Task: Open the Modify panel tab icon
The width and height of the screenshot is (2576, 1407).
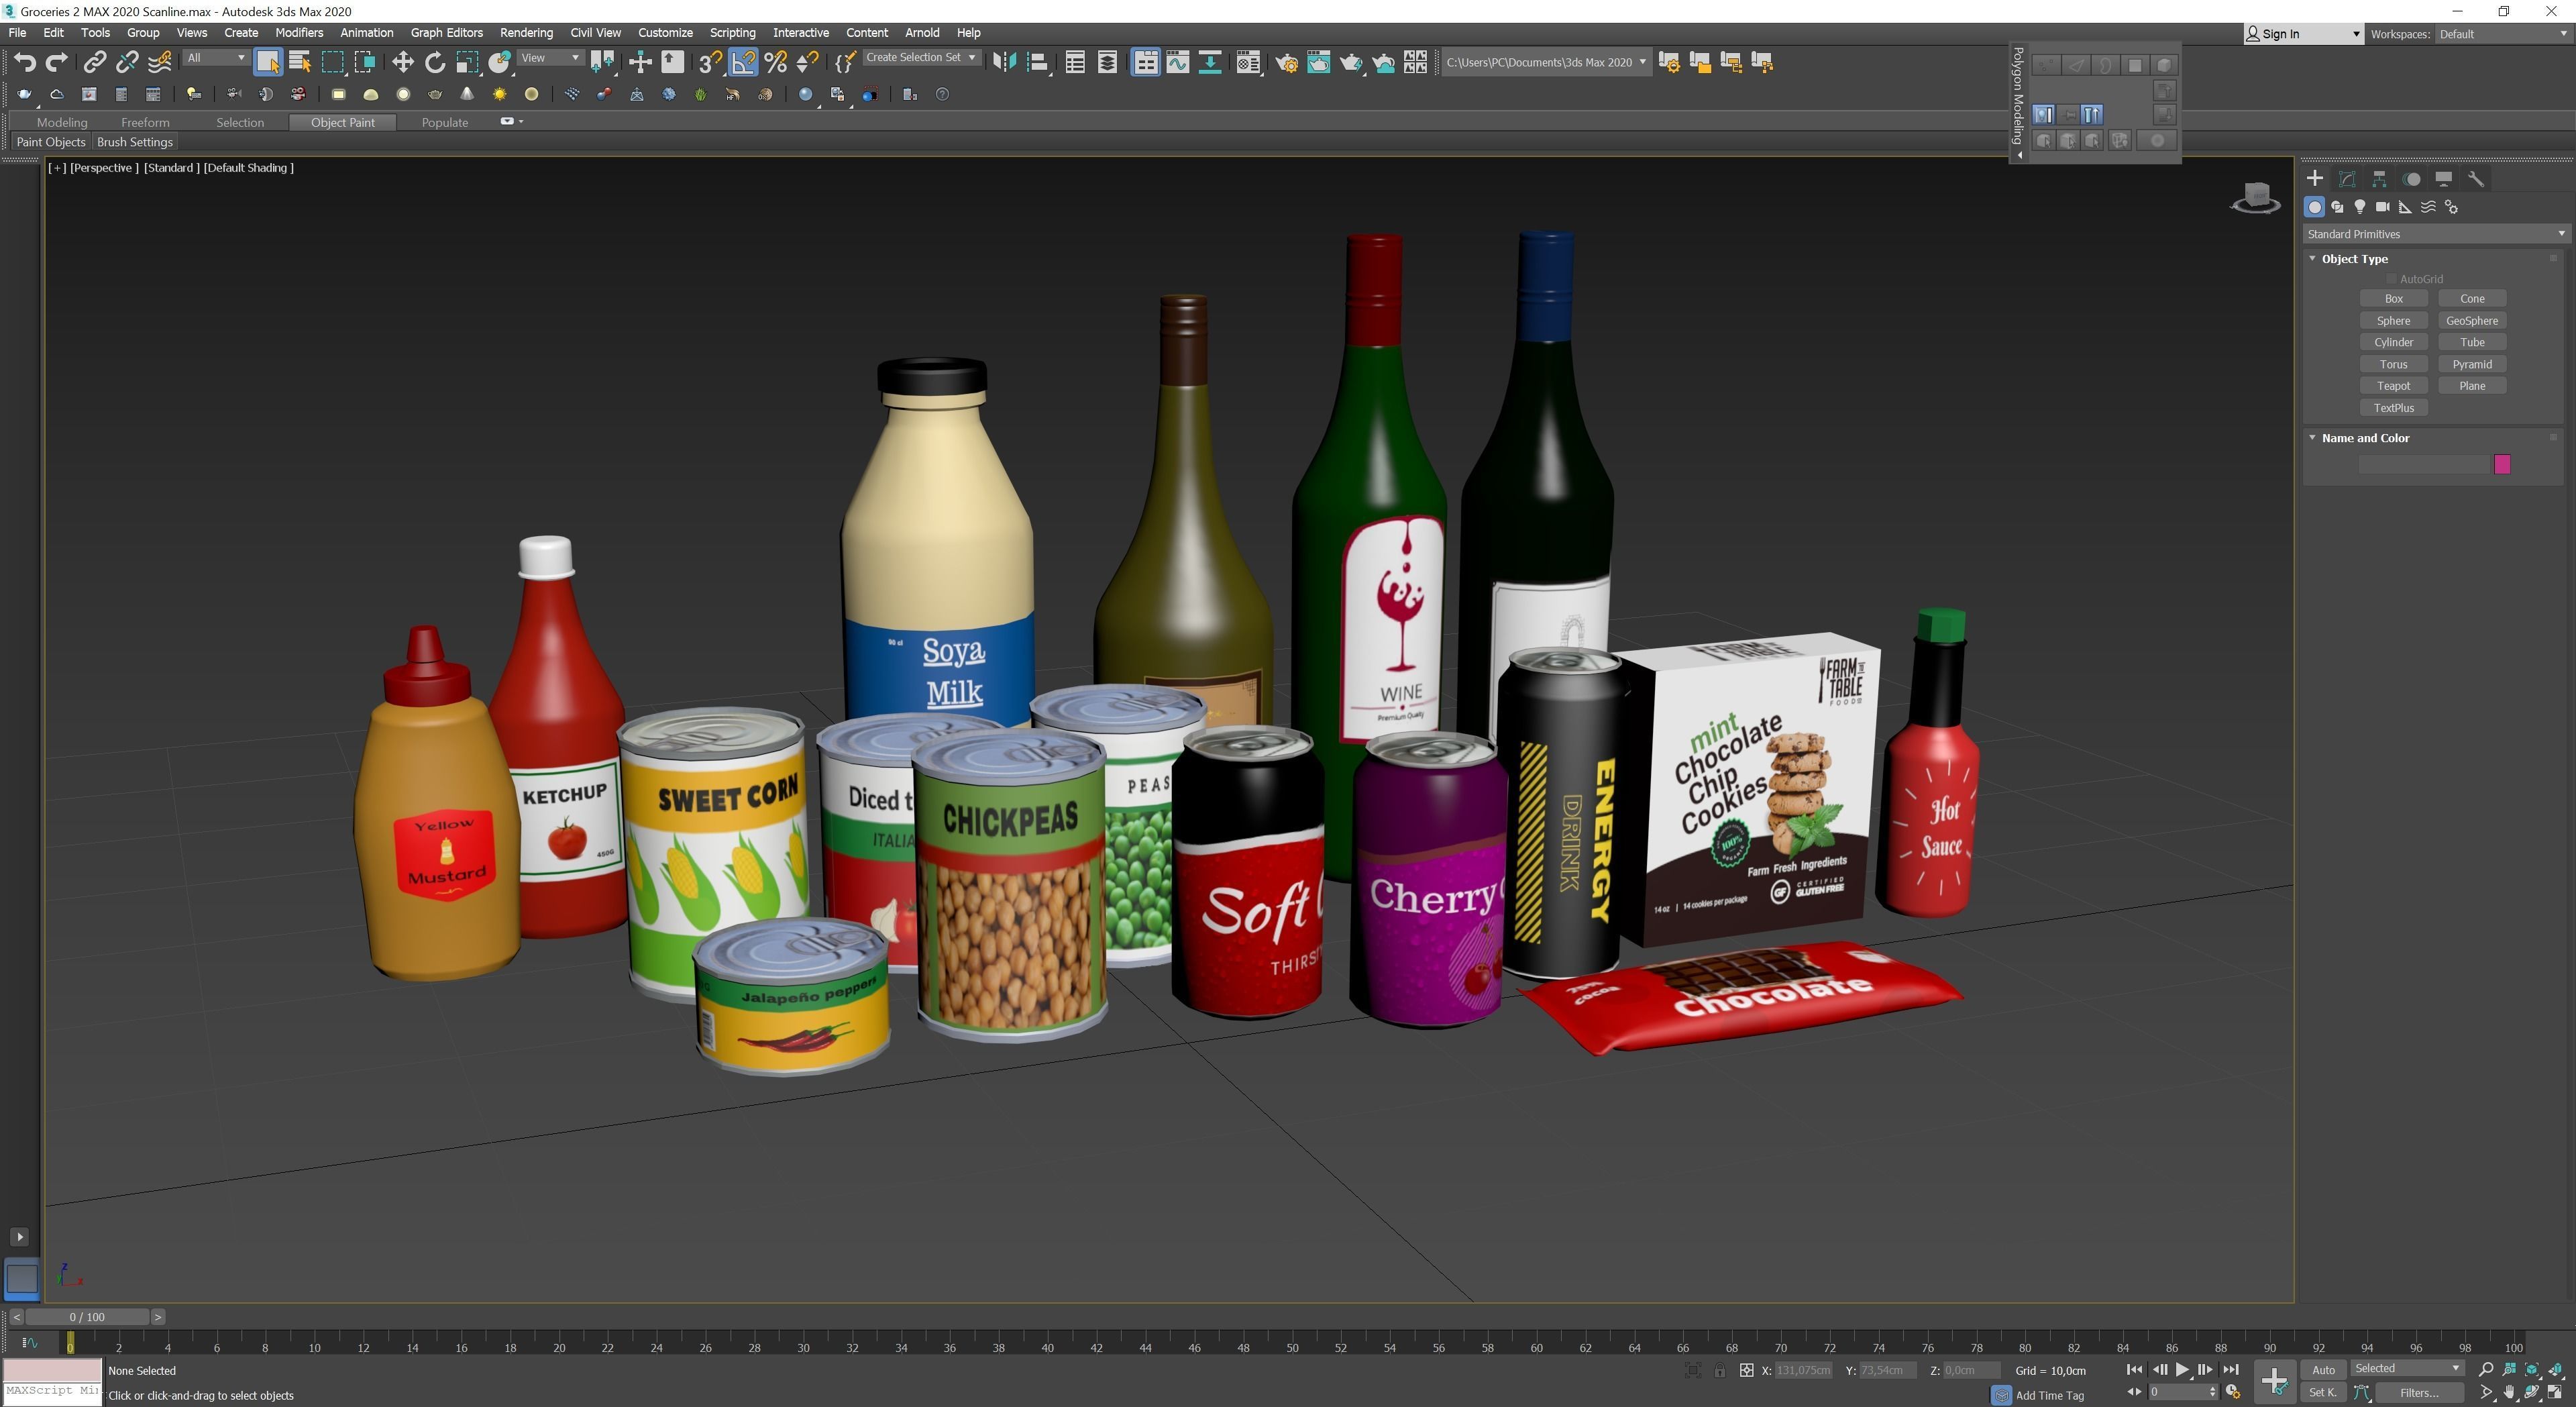Action: [x=2346, y=179]
